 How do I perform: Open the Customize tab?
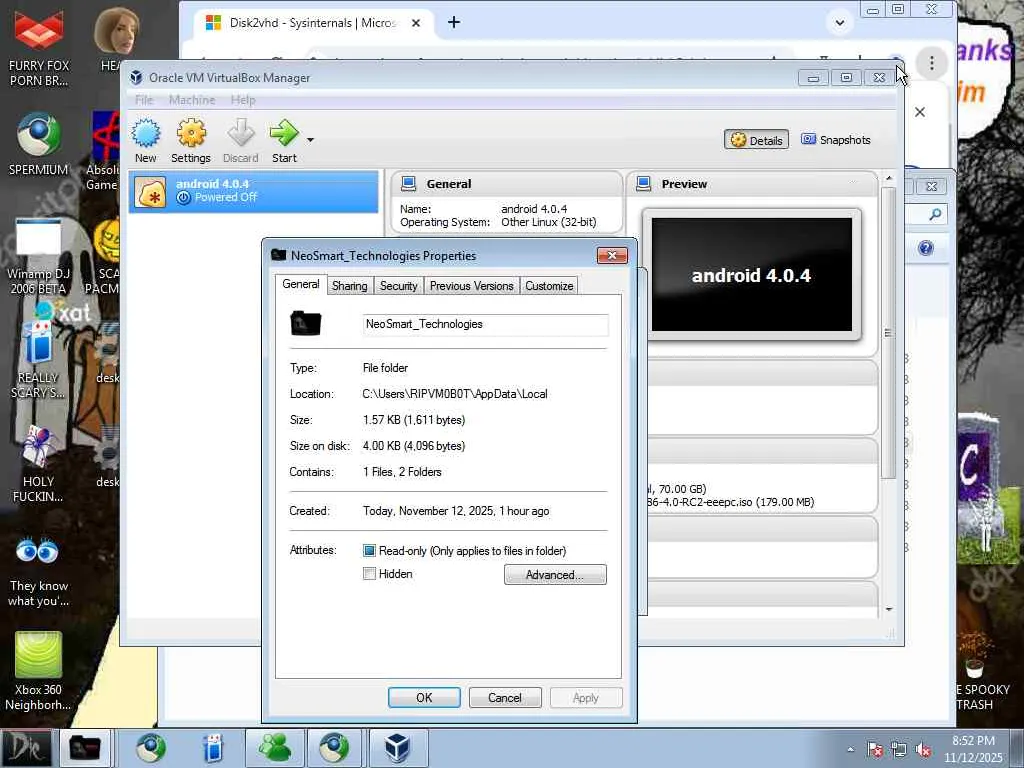pos(549,286)
